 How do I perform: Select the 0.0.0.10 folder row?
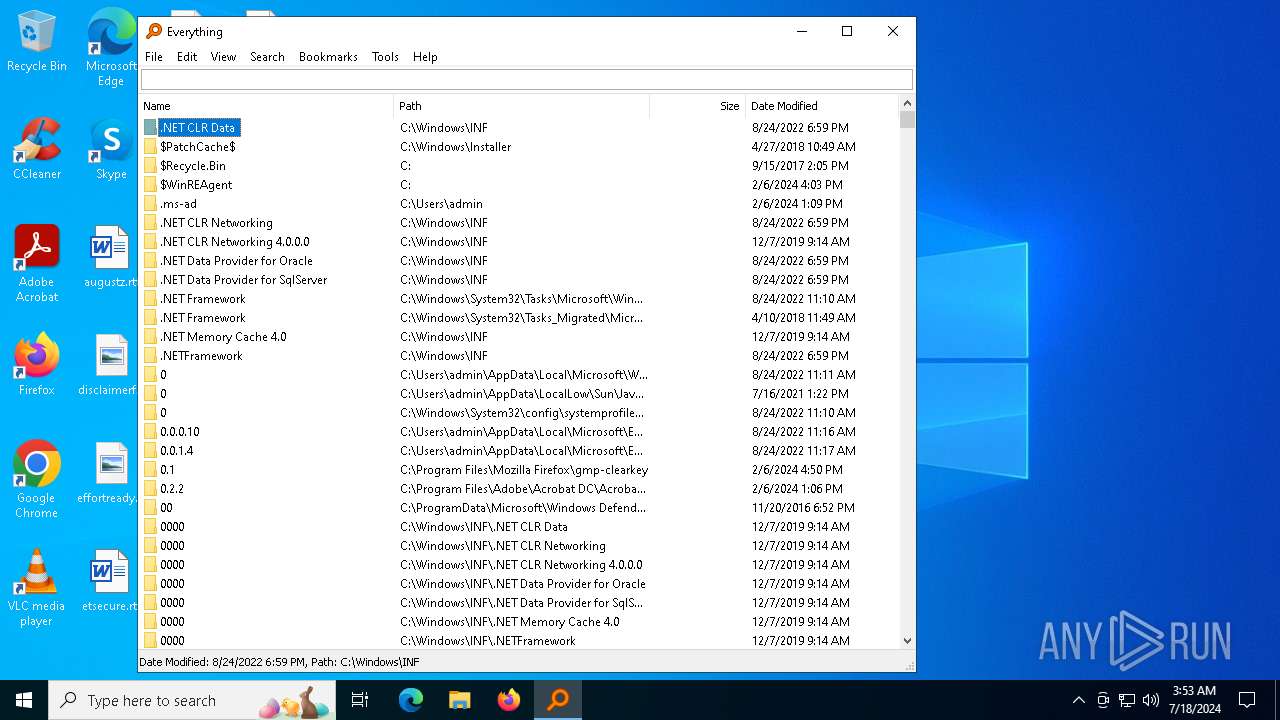519,432
